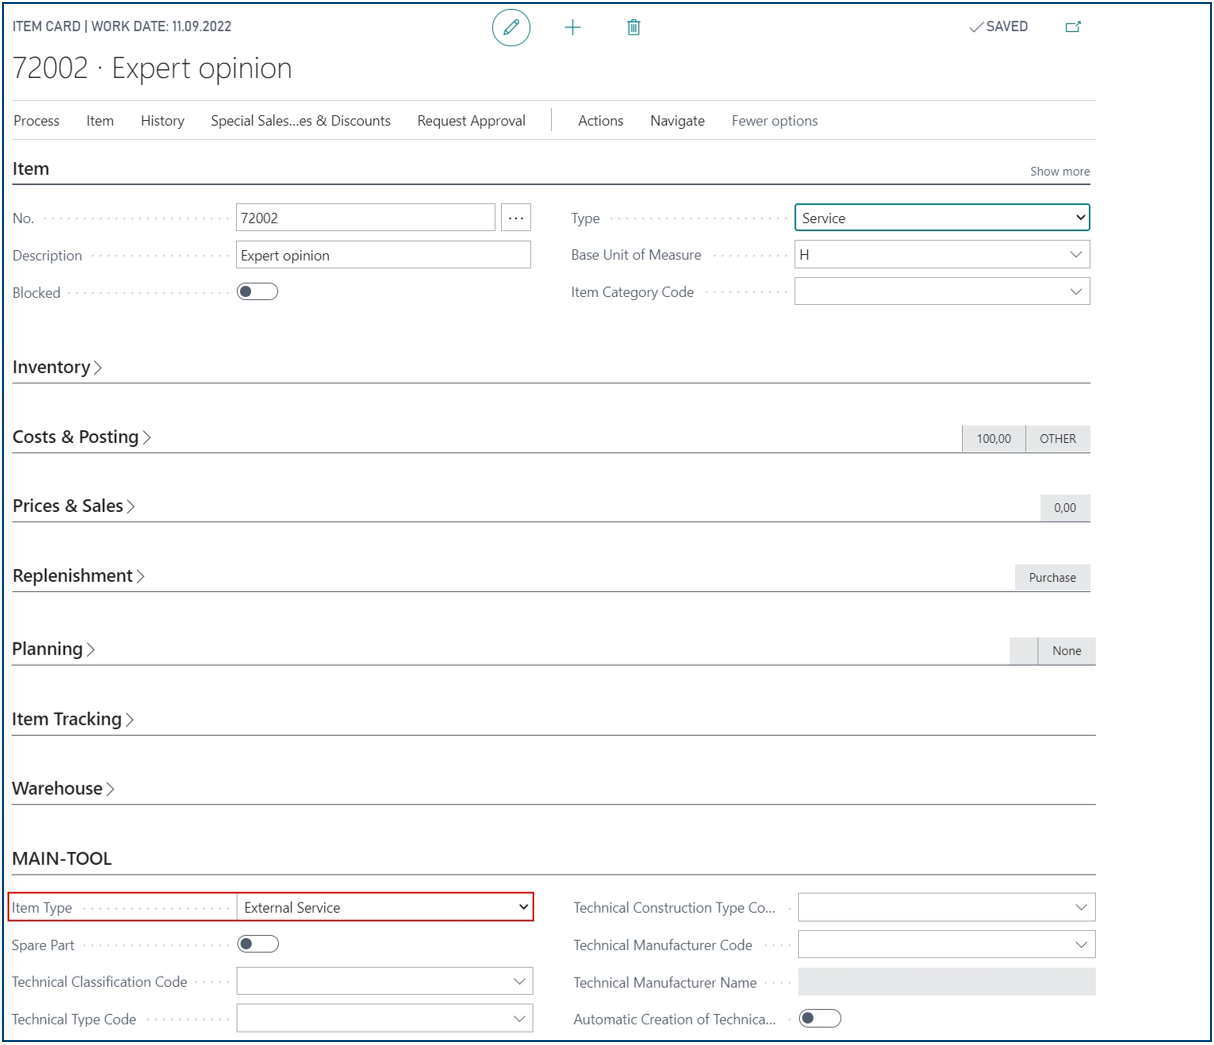This screenshot has width=1214, height=1045.
Task: Click the 100,00 cost summary value
Action: [x=994, y=439]
